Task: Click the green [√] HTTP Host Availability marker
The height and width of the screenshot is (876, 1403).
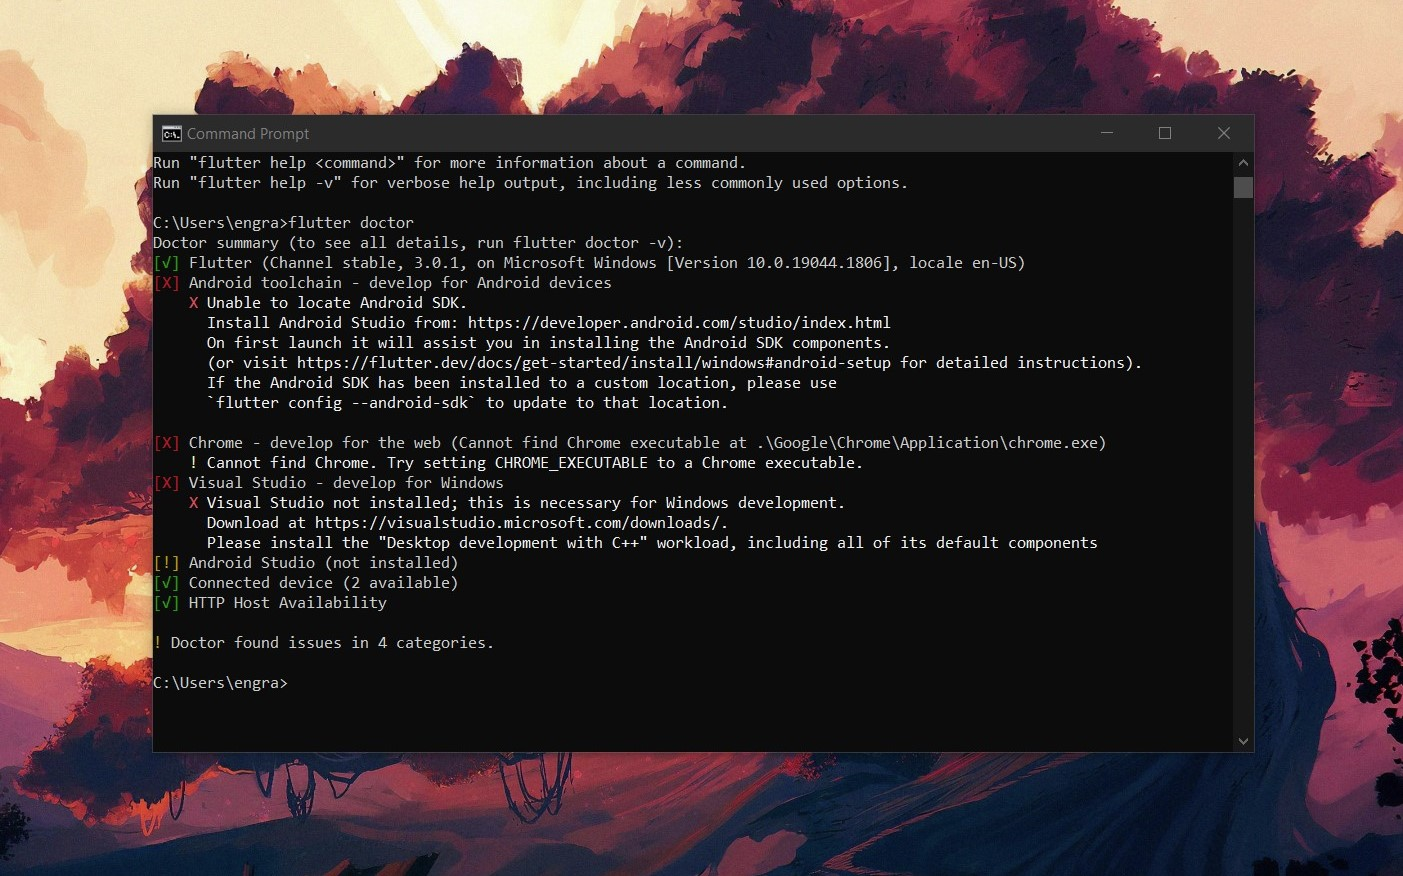Action: pos(166,602)
